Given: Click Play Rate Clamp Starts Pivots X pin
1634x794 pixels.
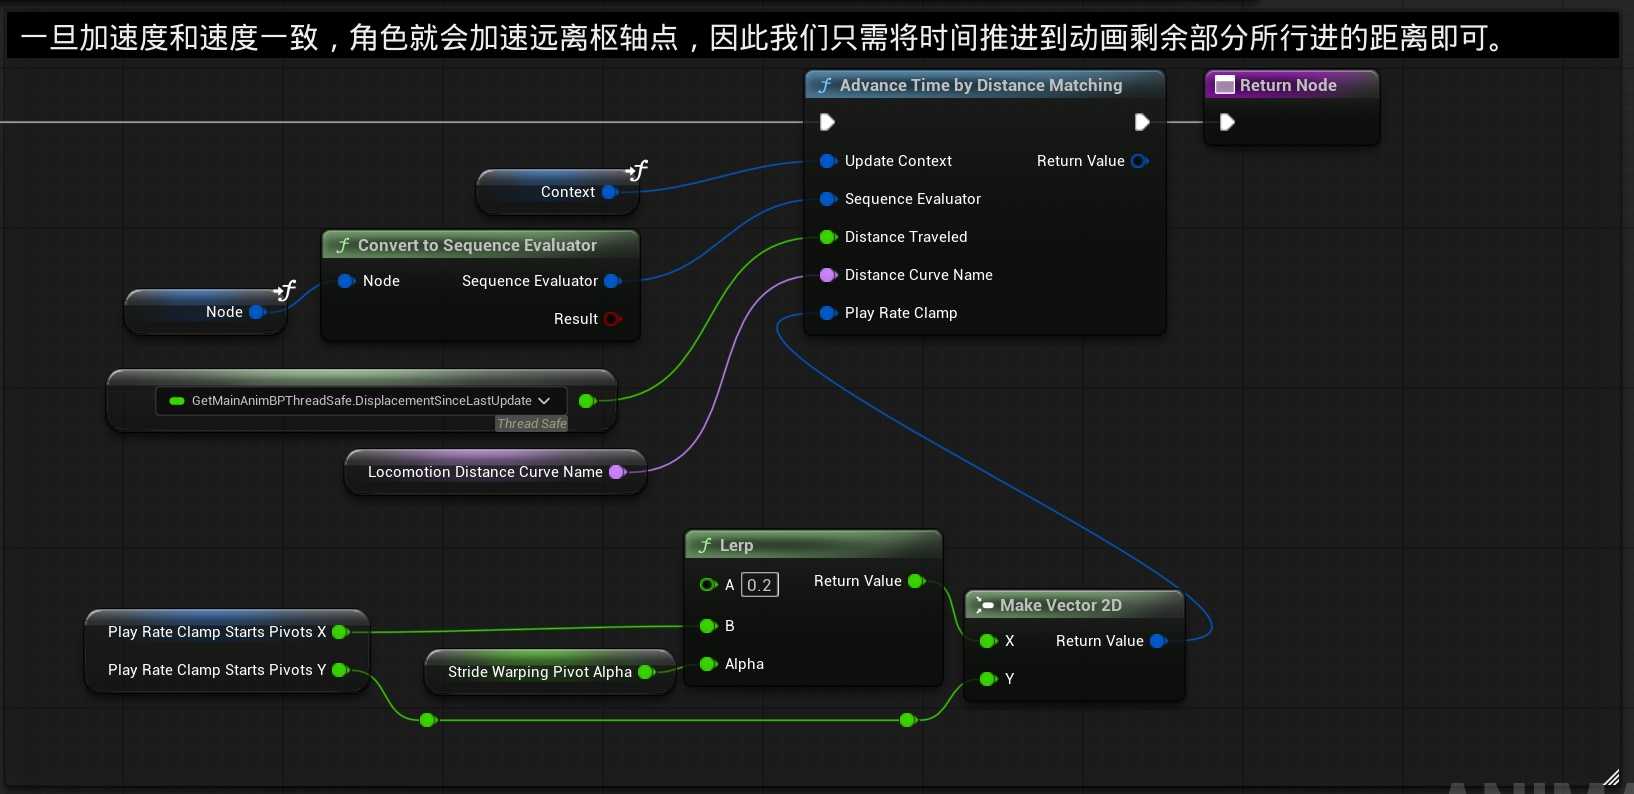Looking at the screenshot, I should [339, 632].
